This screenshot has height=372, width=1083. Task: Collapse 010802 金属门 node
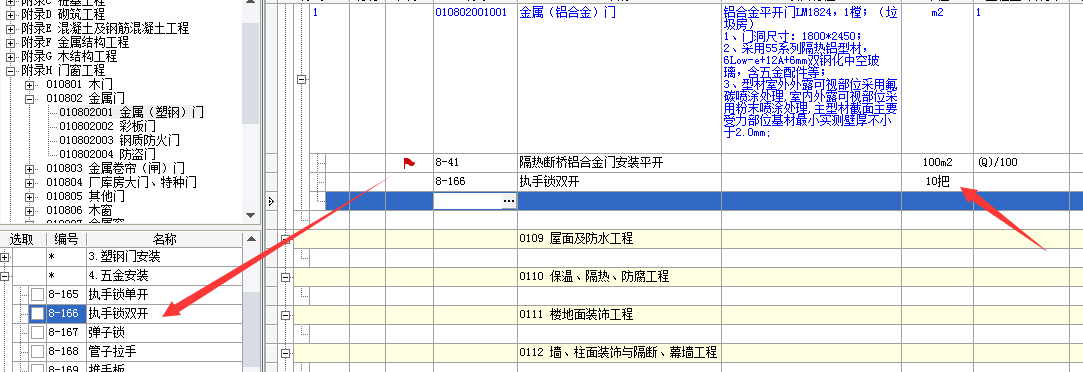(x=30, y=99)
